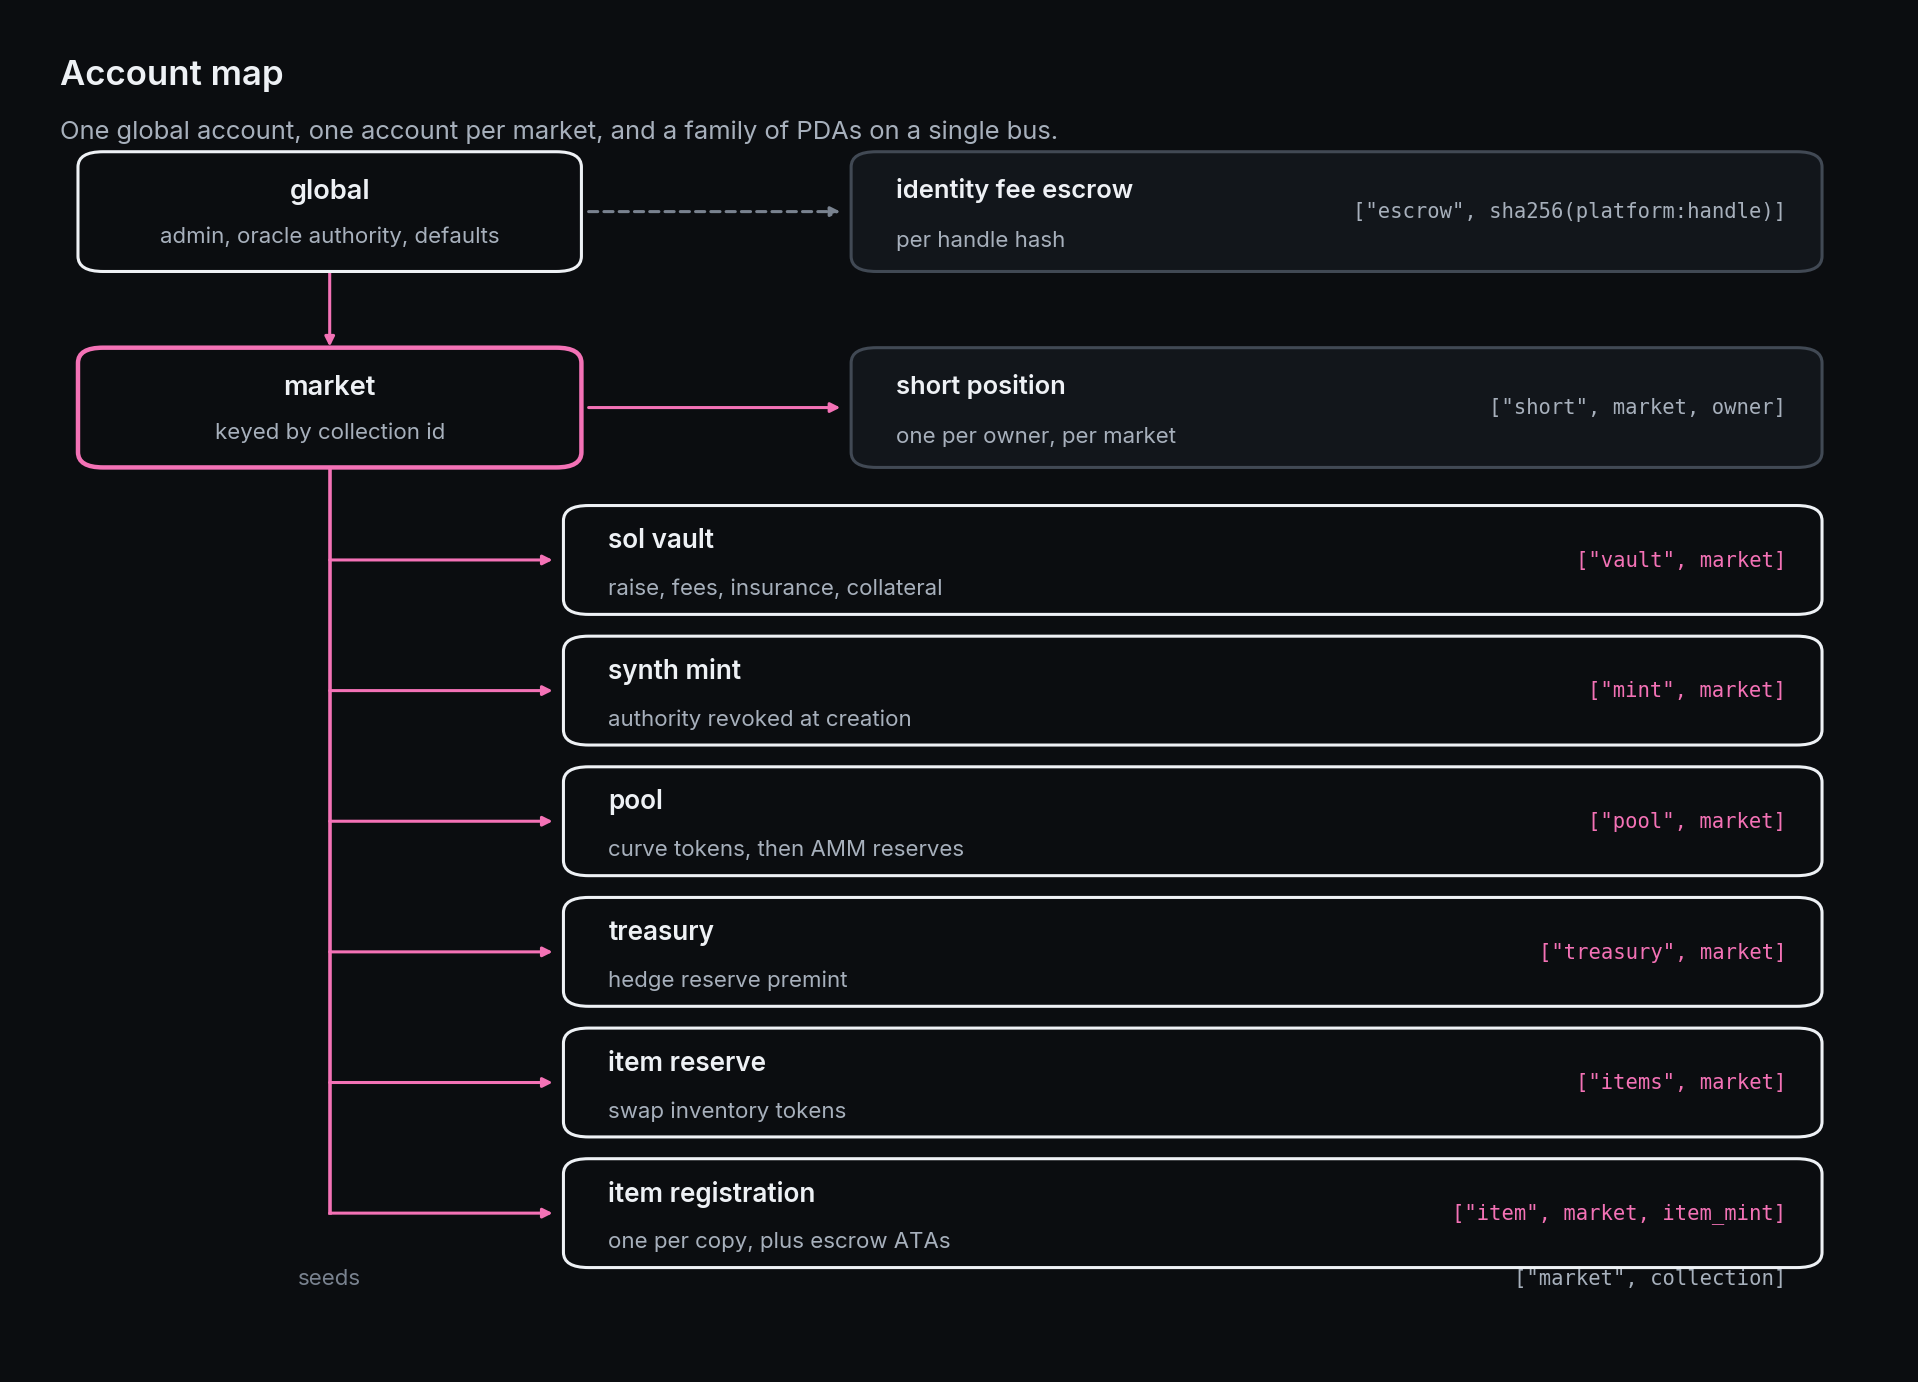Click the "short position" title

coord(980,385)
